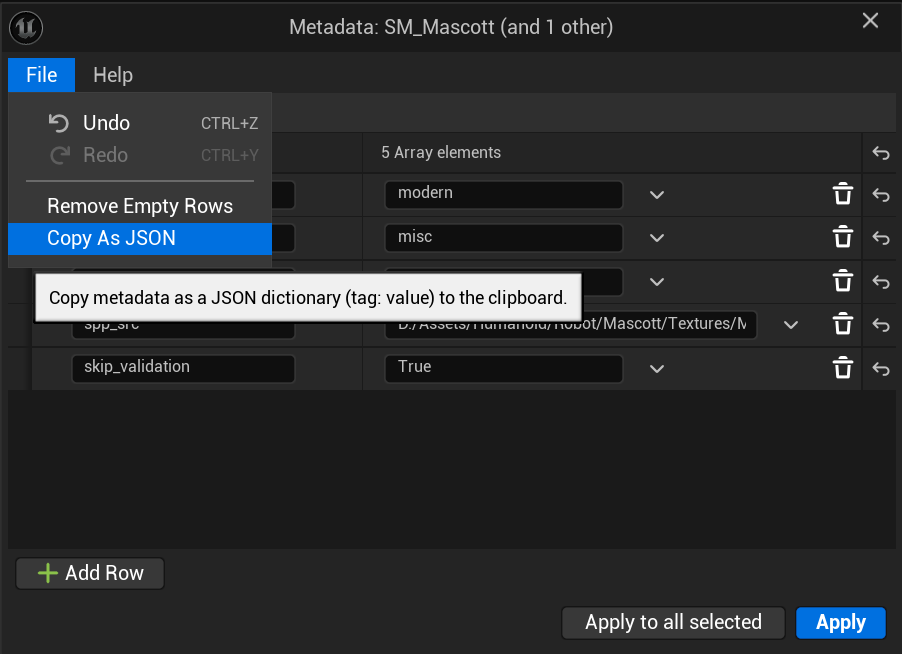Delete the misc metadata row via trash icon
Viewport: 902px width, 654px height.
(843, 238)
